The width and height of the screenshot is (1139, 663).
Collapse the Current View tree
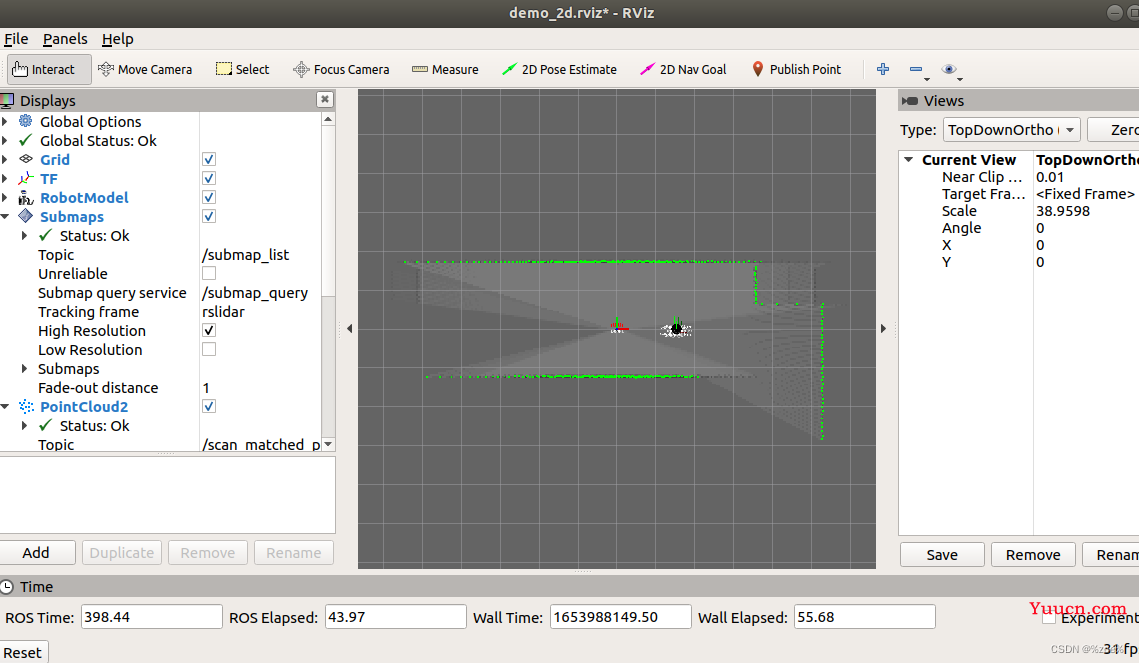click(909, 159)
